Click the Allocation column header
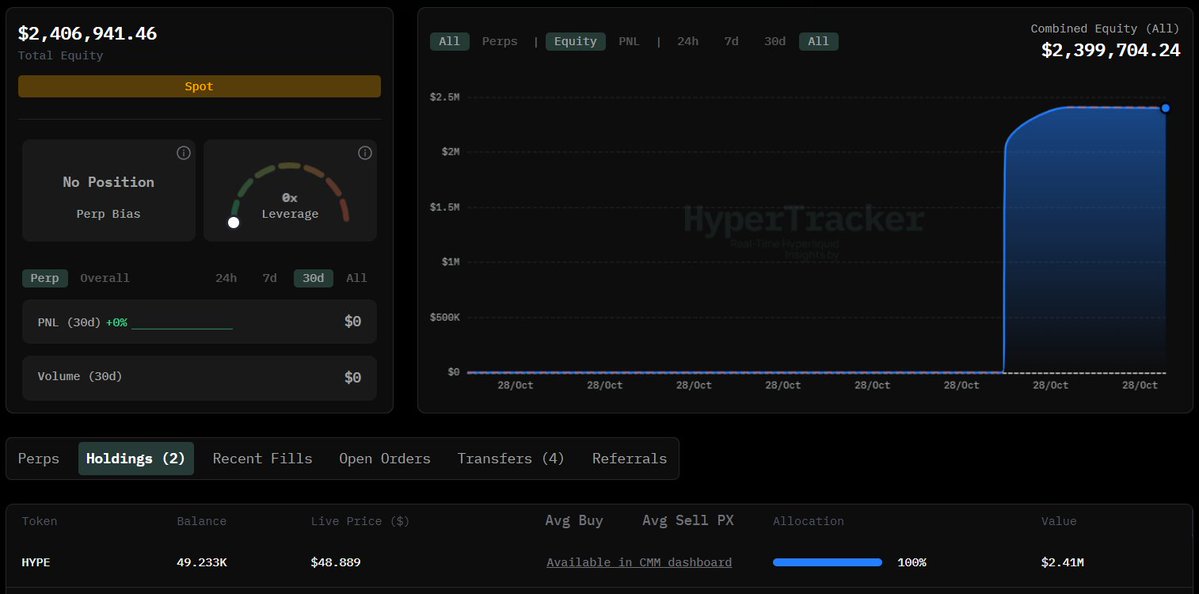Screen dimensions: 1199x594 [x=808, y=521]
